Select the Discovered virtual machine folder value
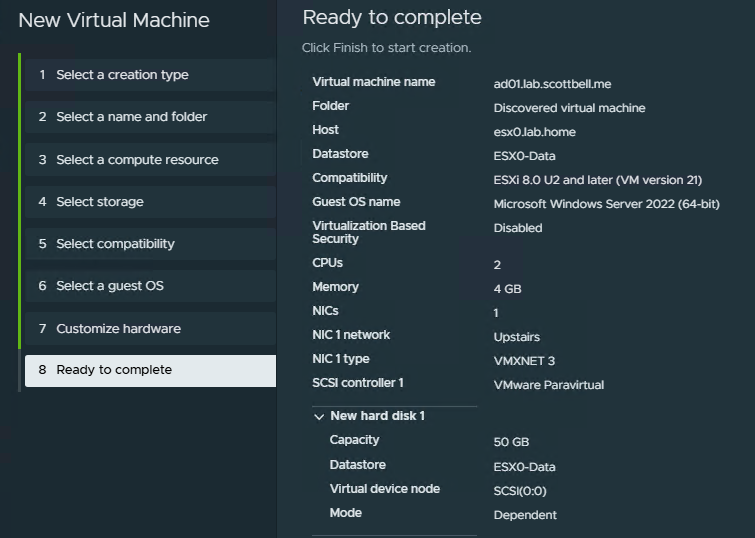 569,108
